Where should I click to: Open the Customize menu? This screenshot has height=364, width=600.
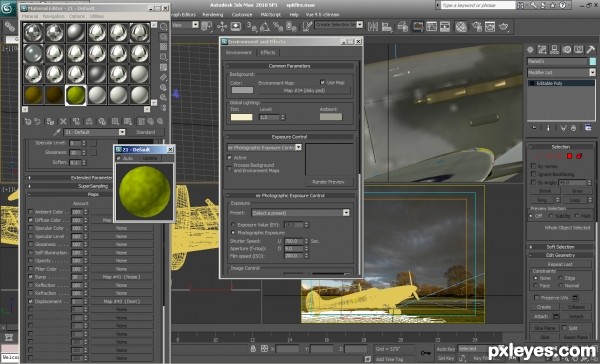[x=242, y=15]
